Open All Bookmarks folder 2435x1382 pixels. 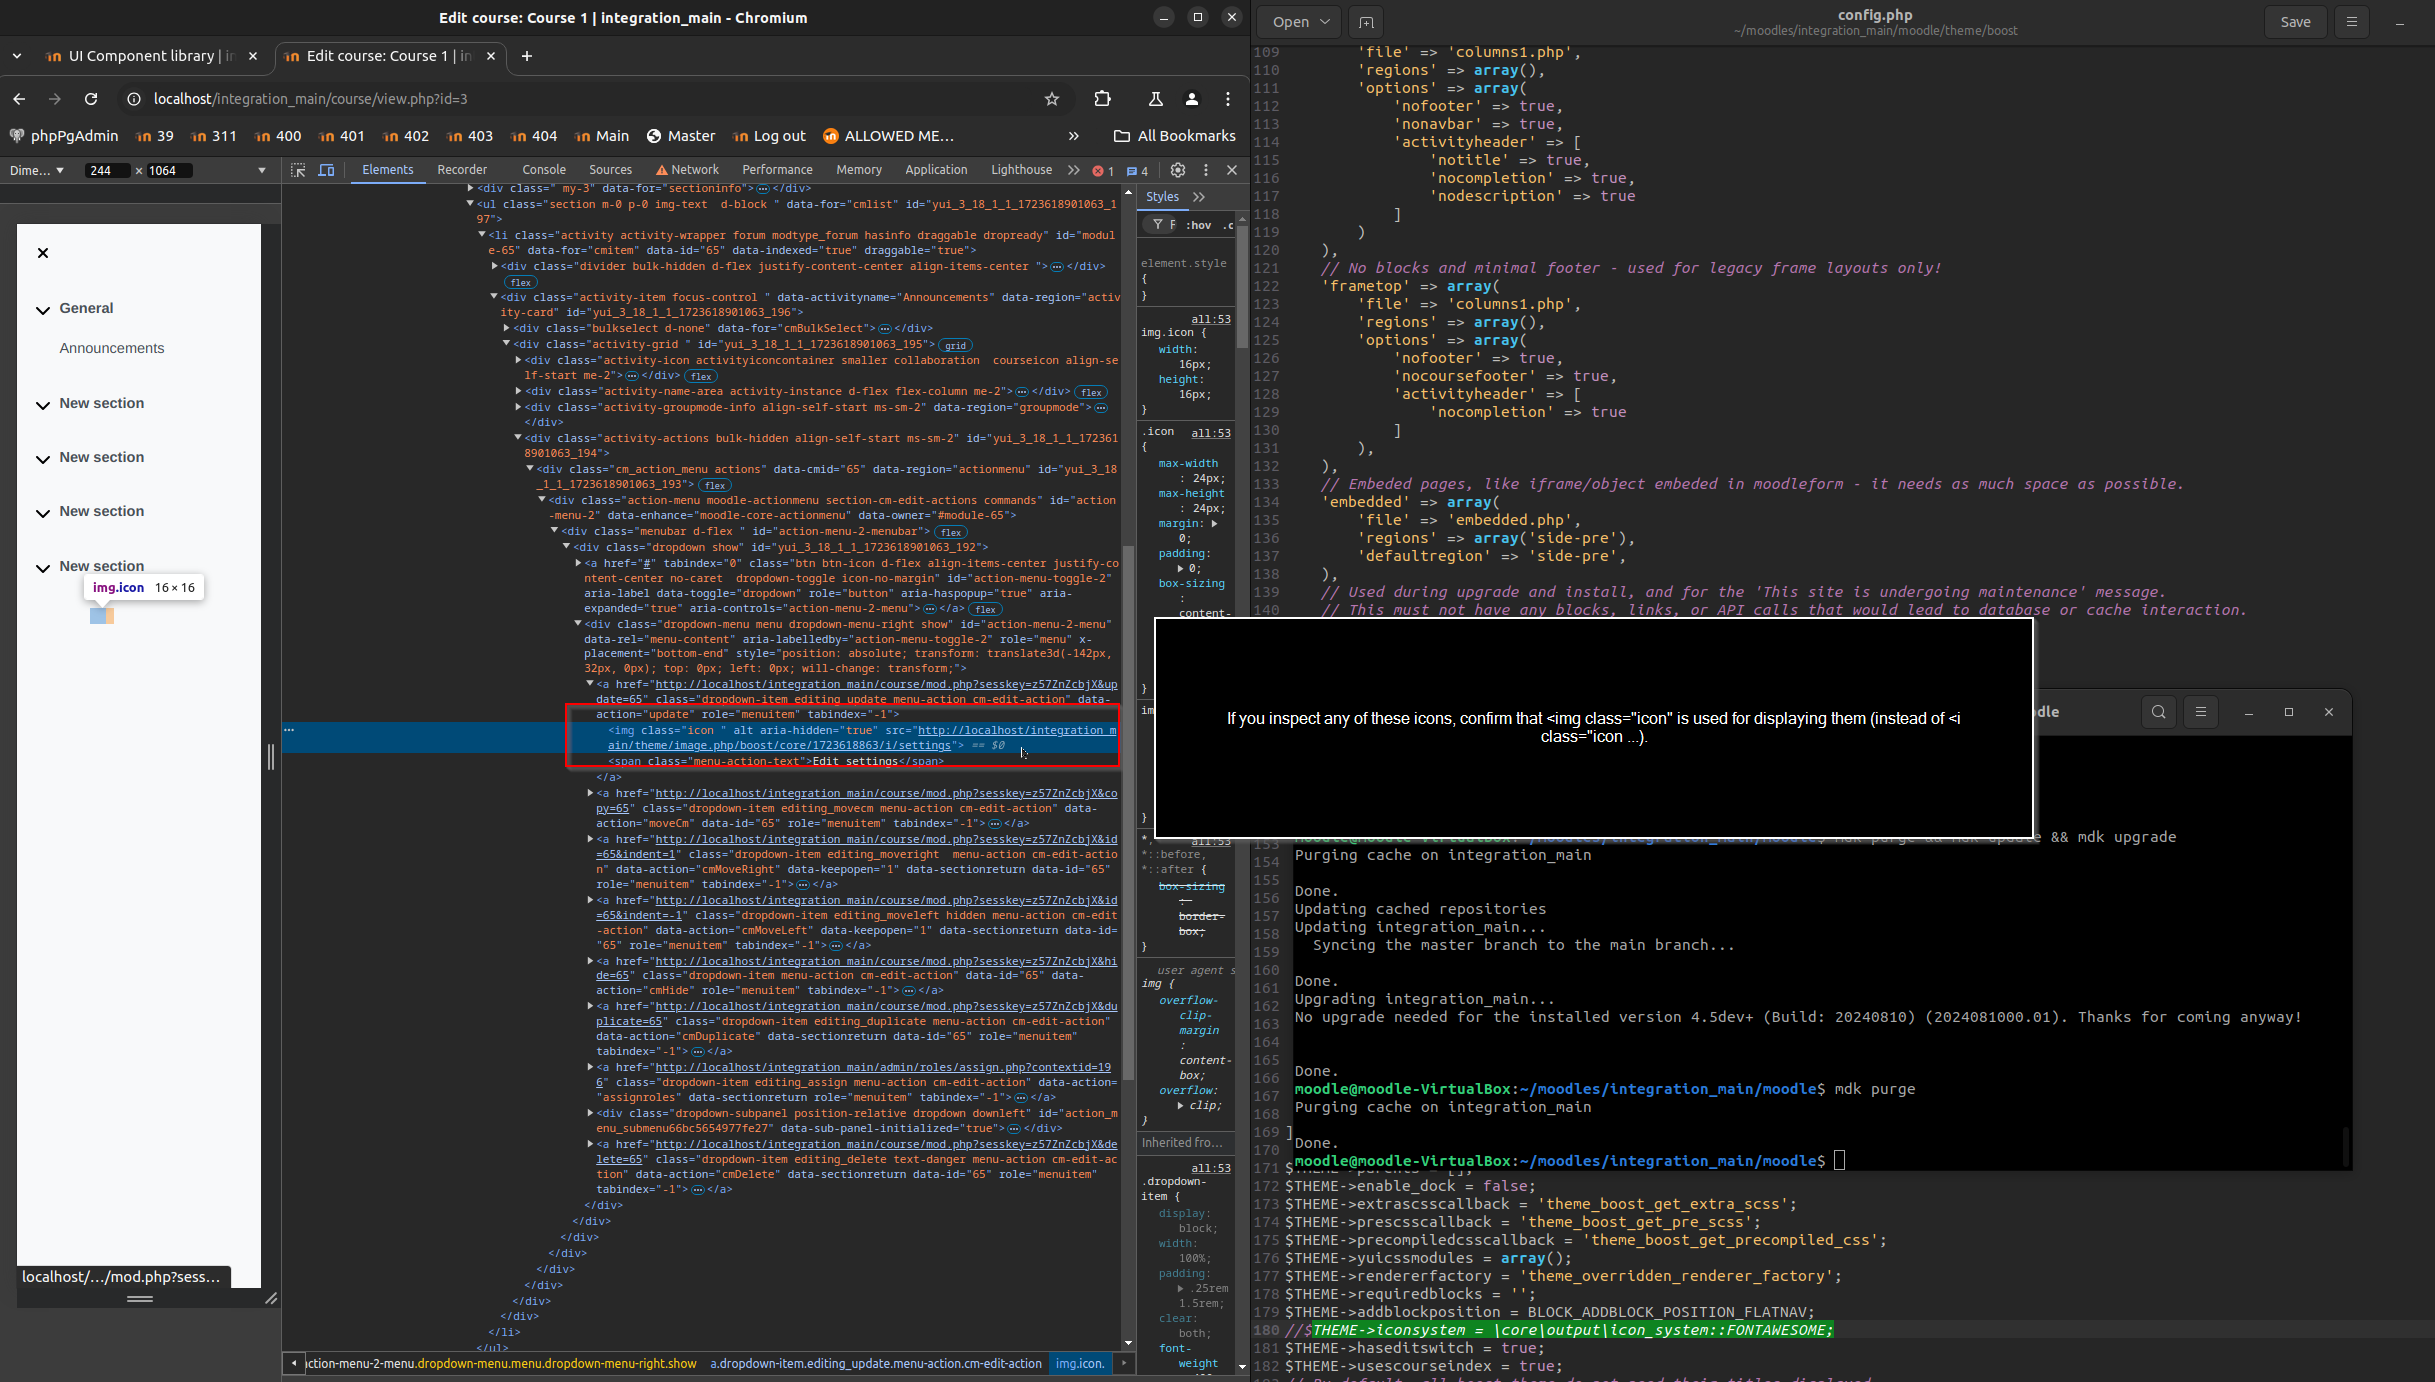tap(1175, 136)
